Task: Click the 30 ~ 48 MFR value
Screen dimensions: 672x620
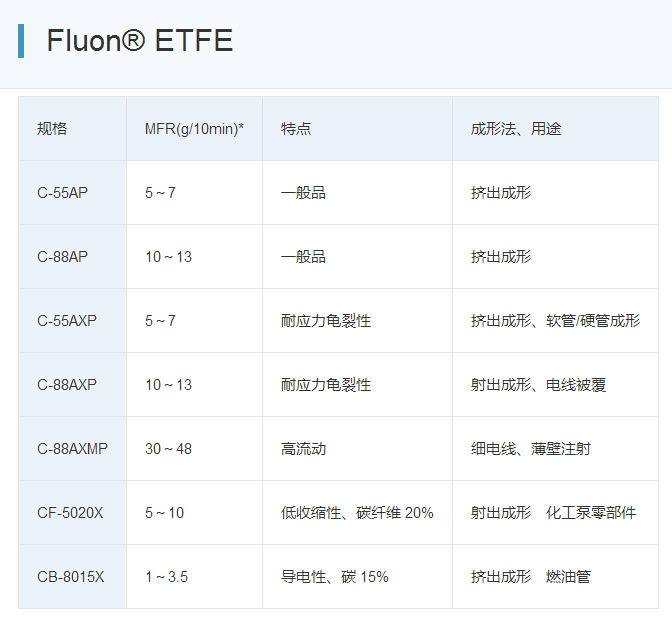Action: point(168,449)
